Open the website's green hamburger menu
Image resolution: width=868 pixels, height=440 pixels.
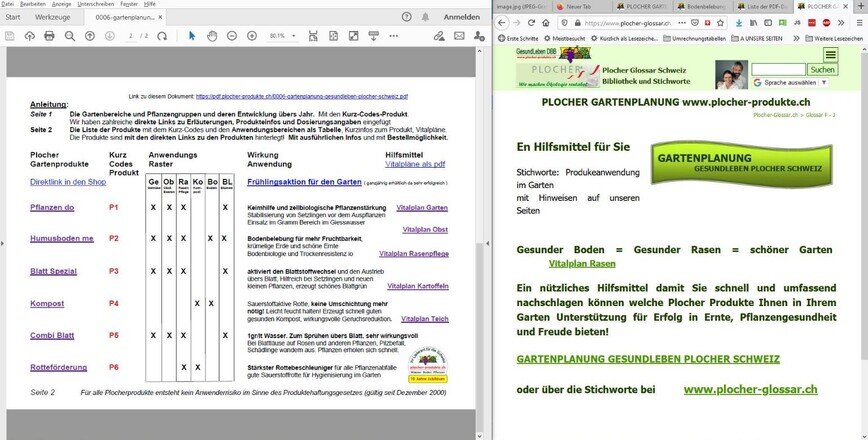pyautogui.click(x=831, y=54)
